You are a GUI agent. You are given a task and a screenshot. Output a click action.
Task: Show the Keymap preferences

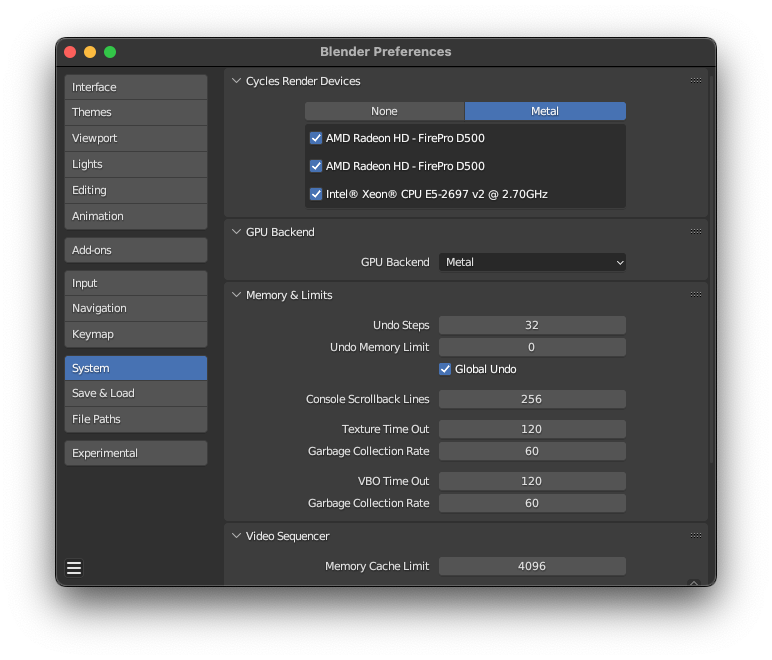[x=136, y=335]
